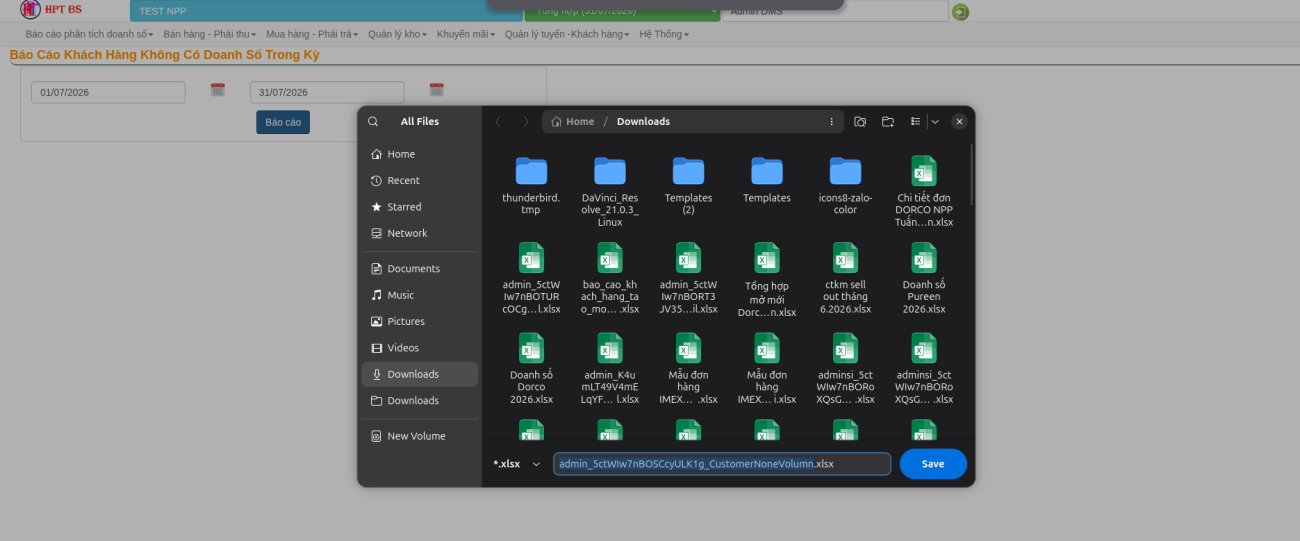Open Documents in the sidebar

[419, 269]
